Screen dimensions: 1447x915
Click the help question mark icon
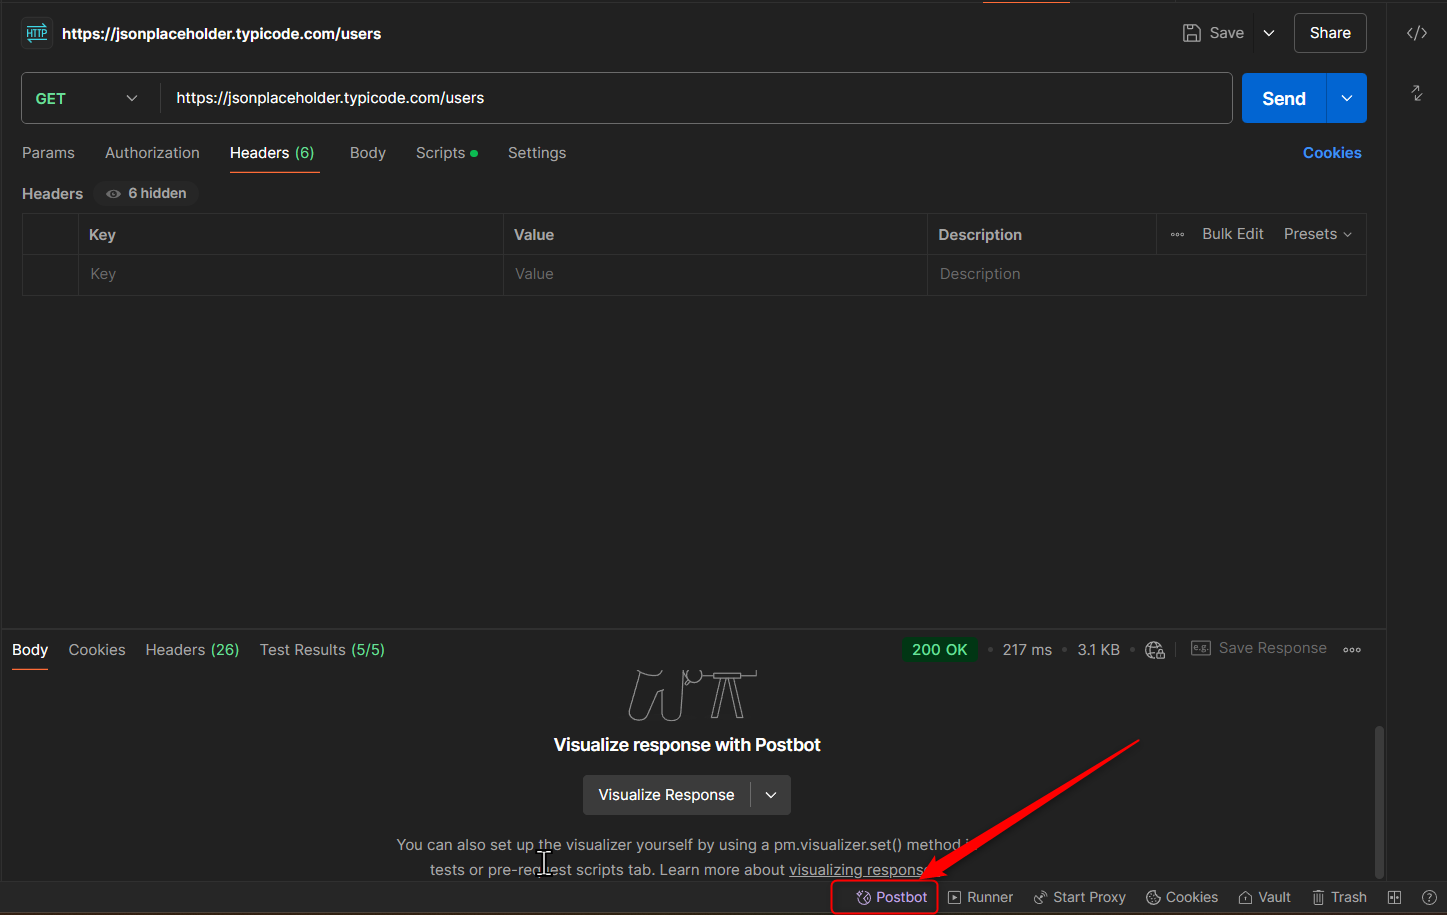1429,897
